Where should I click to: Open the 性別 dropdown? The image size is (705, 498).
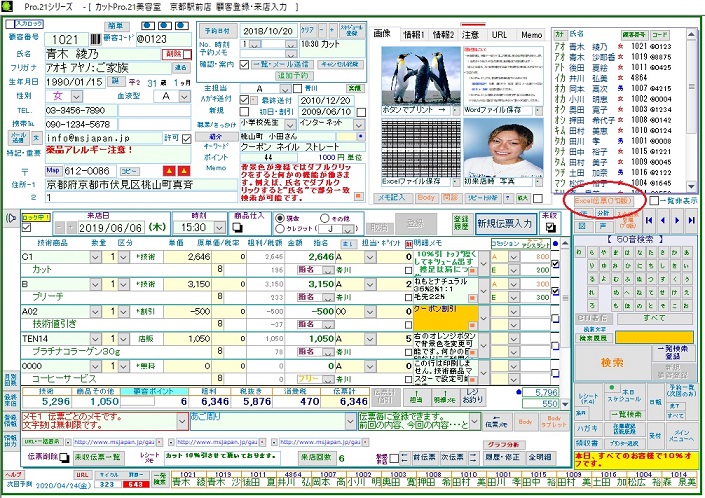(76, 96)
